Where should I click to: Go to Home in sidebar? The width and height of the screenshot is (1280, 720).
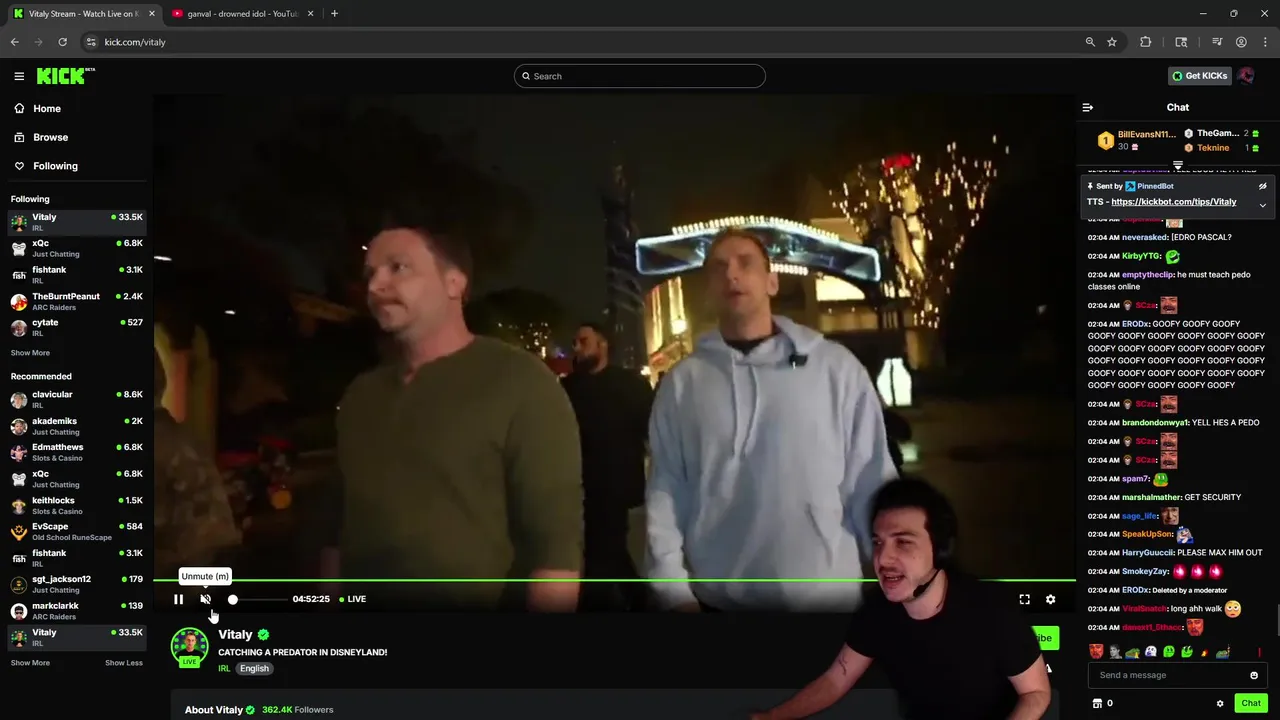(37, 108)
